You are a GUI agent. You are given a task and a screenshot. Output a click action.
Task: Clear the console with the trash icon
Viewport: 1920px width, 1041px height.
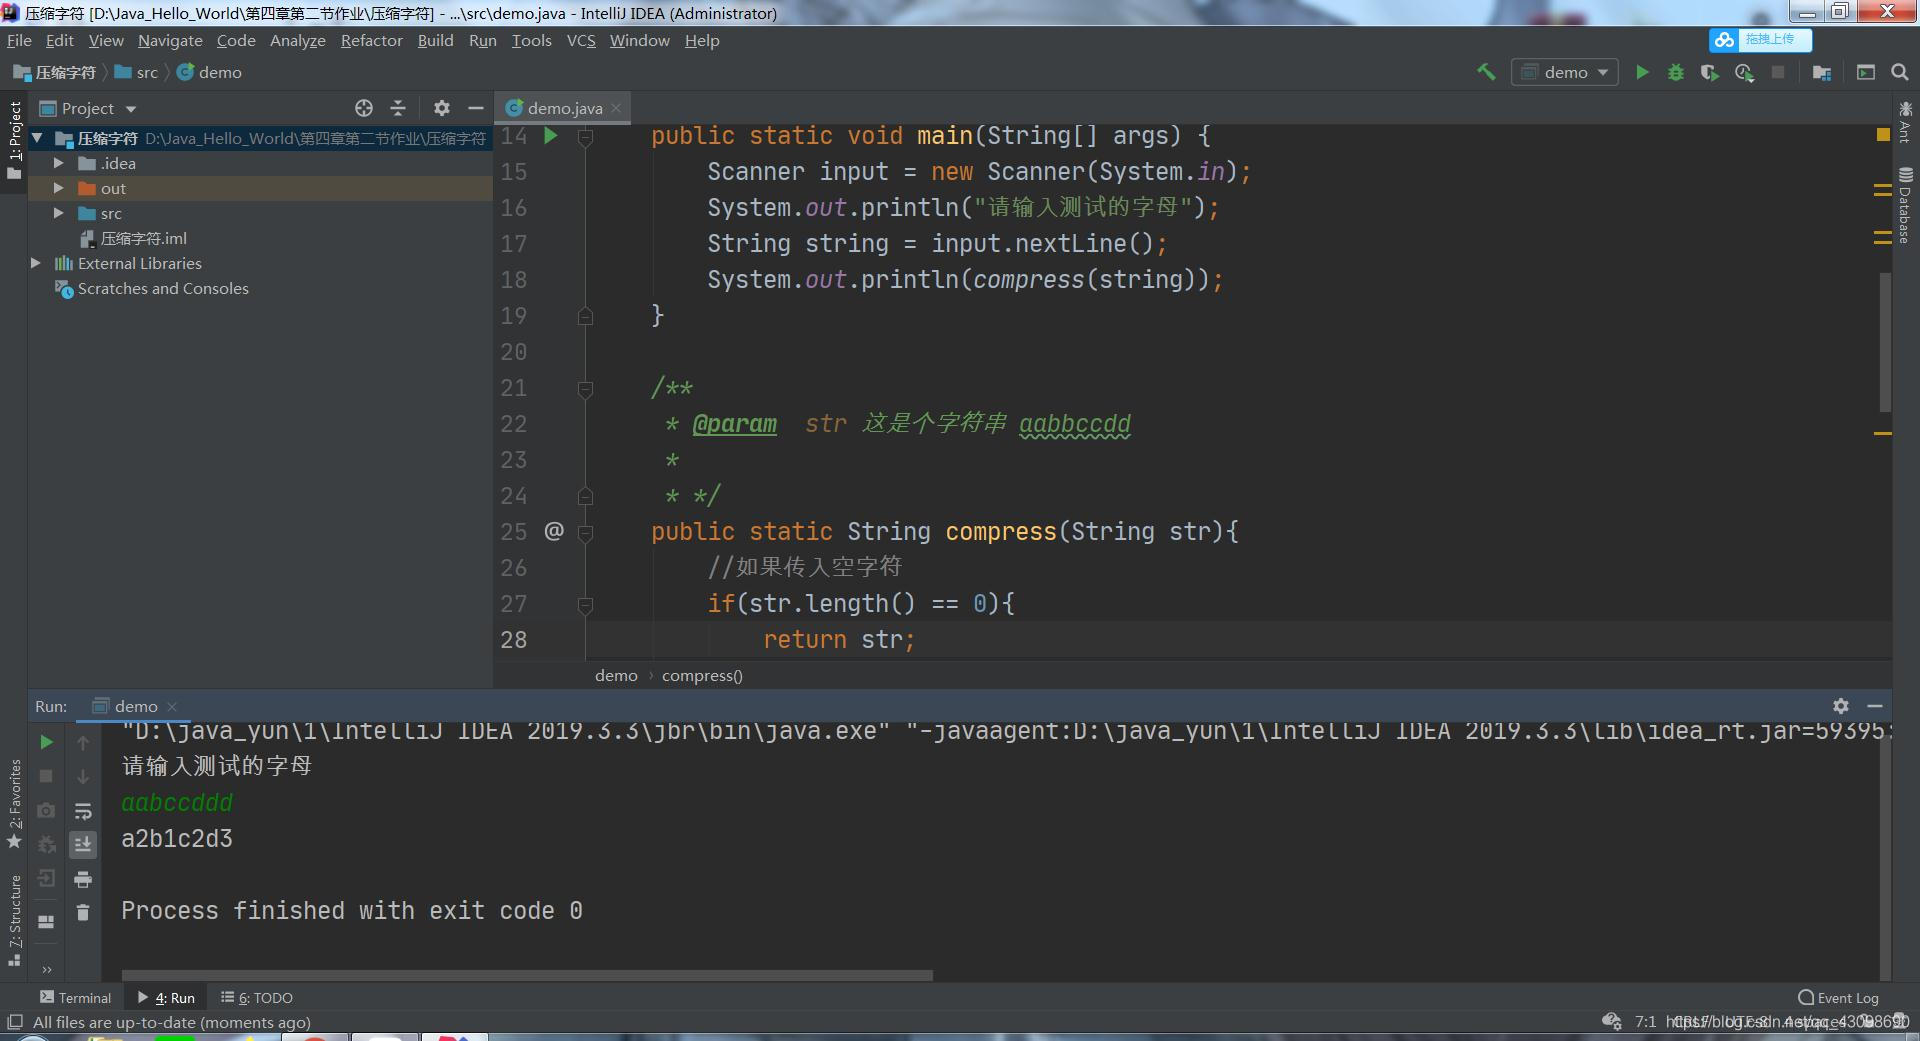point(83,912)
